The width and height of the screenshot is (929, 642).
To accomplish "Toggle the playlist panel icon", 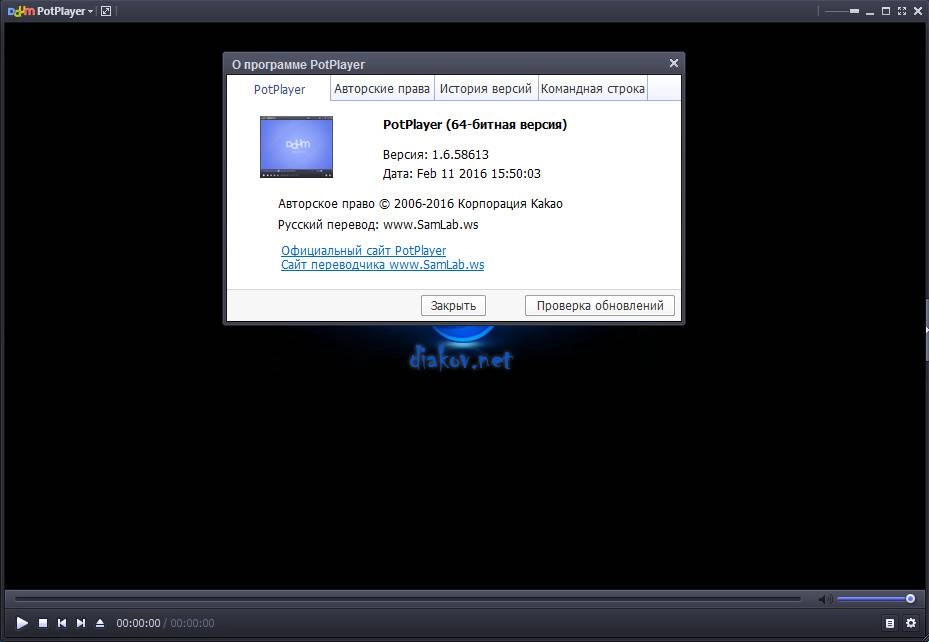I will coord(889,623).
